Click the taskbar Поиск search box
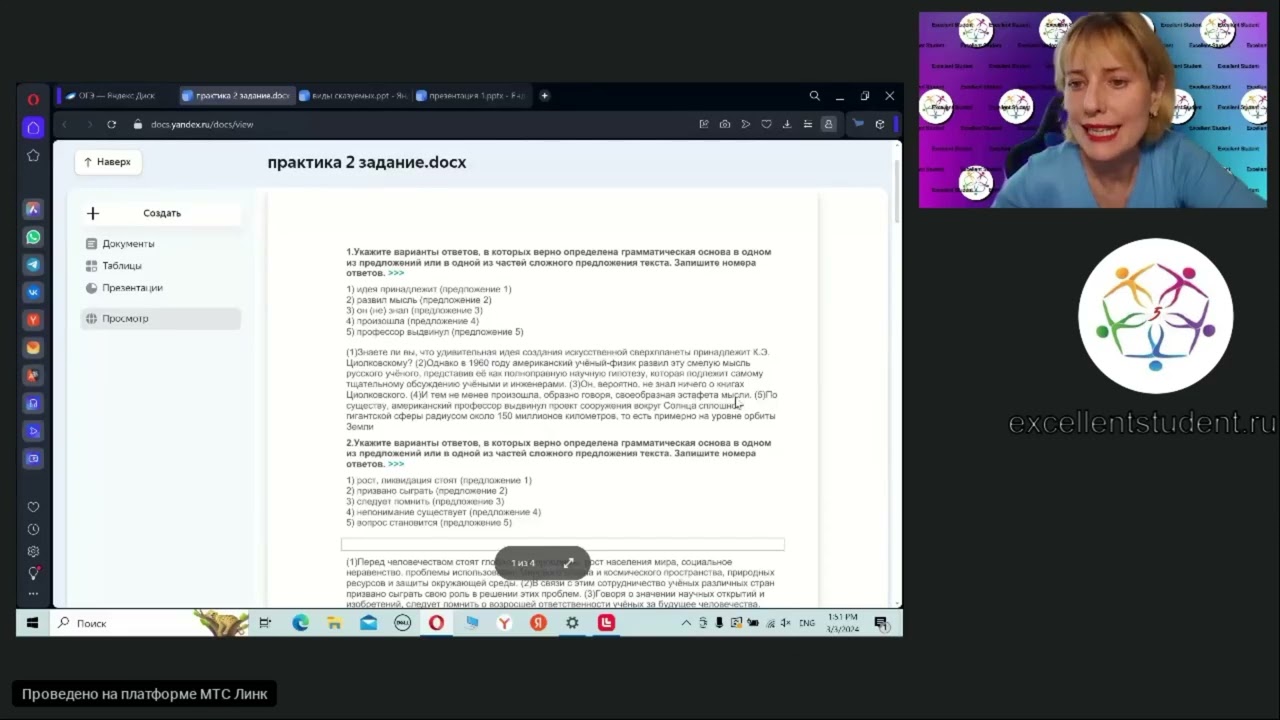Image resolution: width=1280 pixels, height=720 pixels. coord(149,623)
